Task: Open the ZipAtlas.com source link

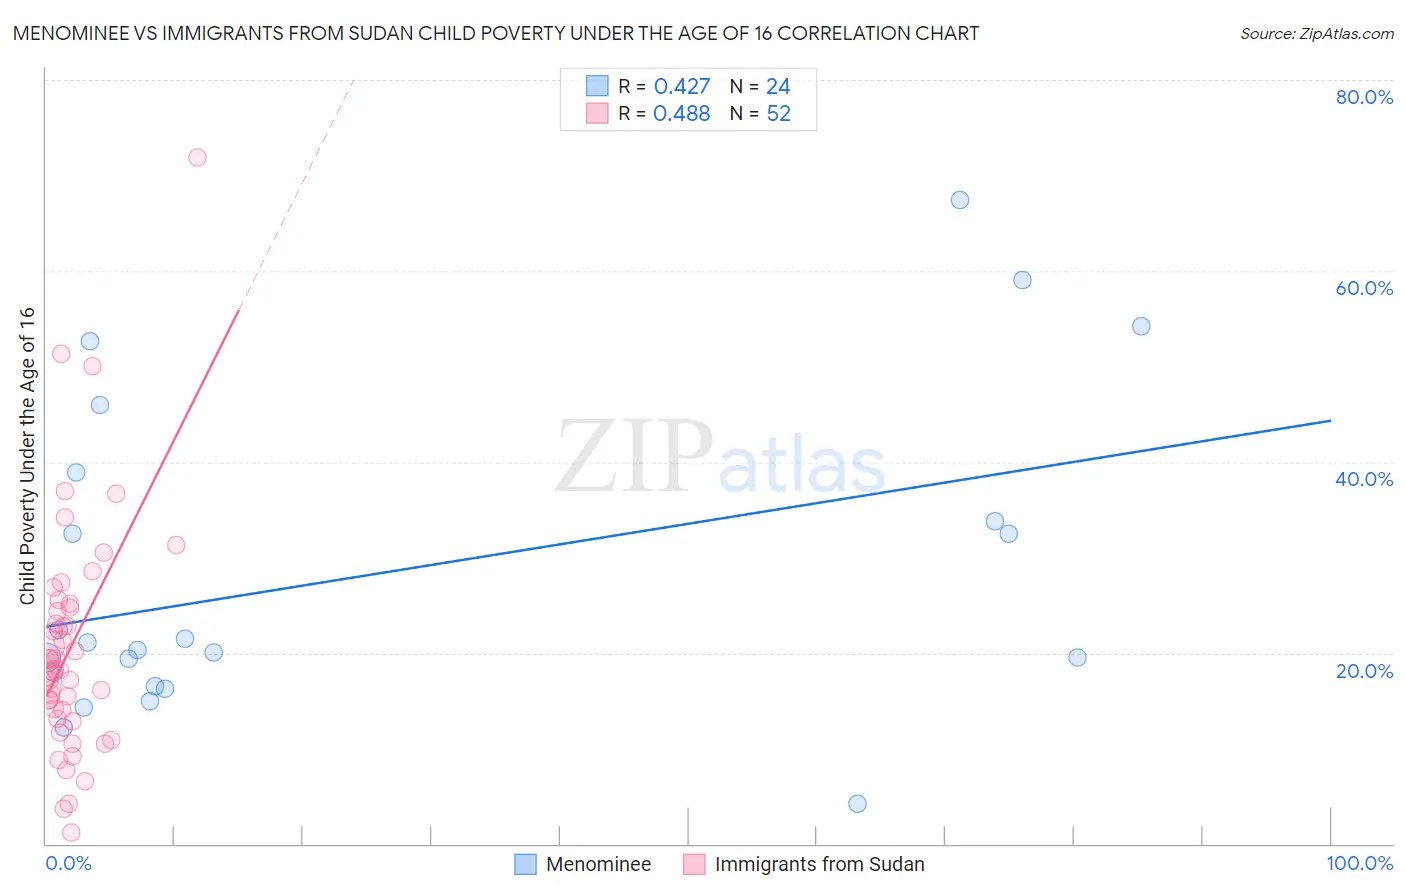Action: (1317, 34)
